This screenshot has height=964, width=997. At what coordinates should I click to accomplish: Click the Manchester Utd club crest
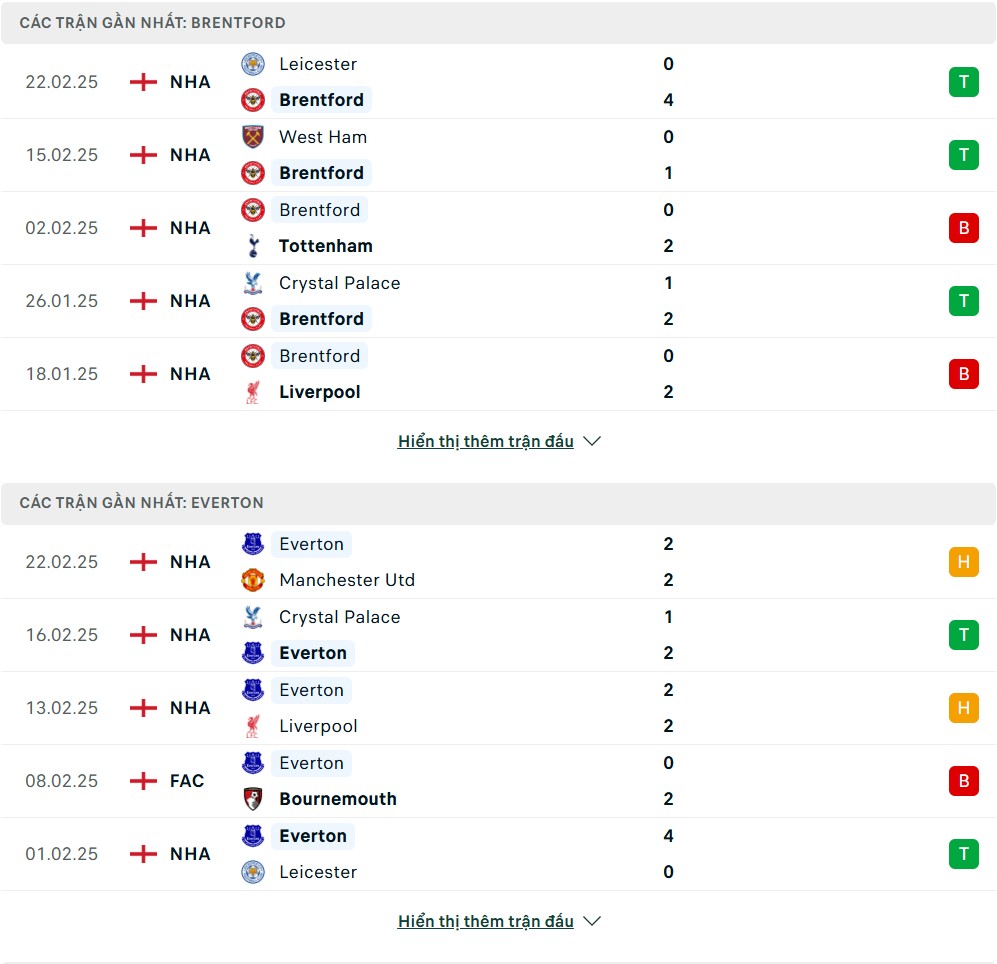pyautogui.click(x=253, y=580)
